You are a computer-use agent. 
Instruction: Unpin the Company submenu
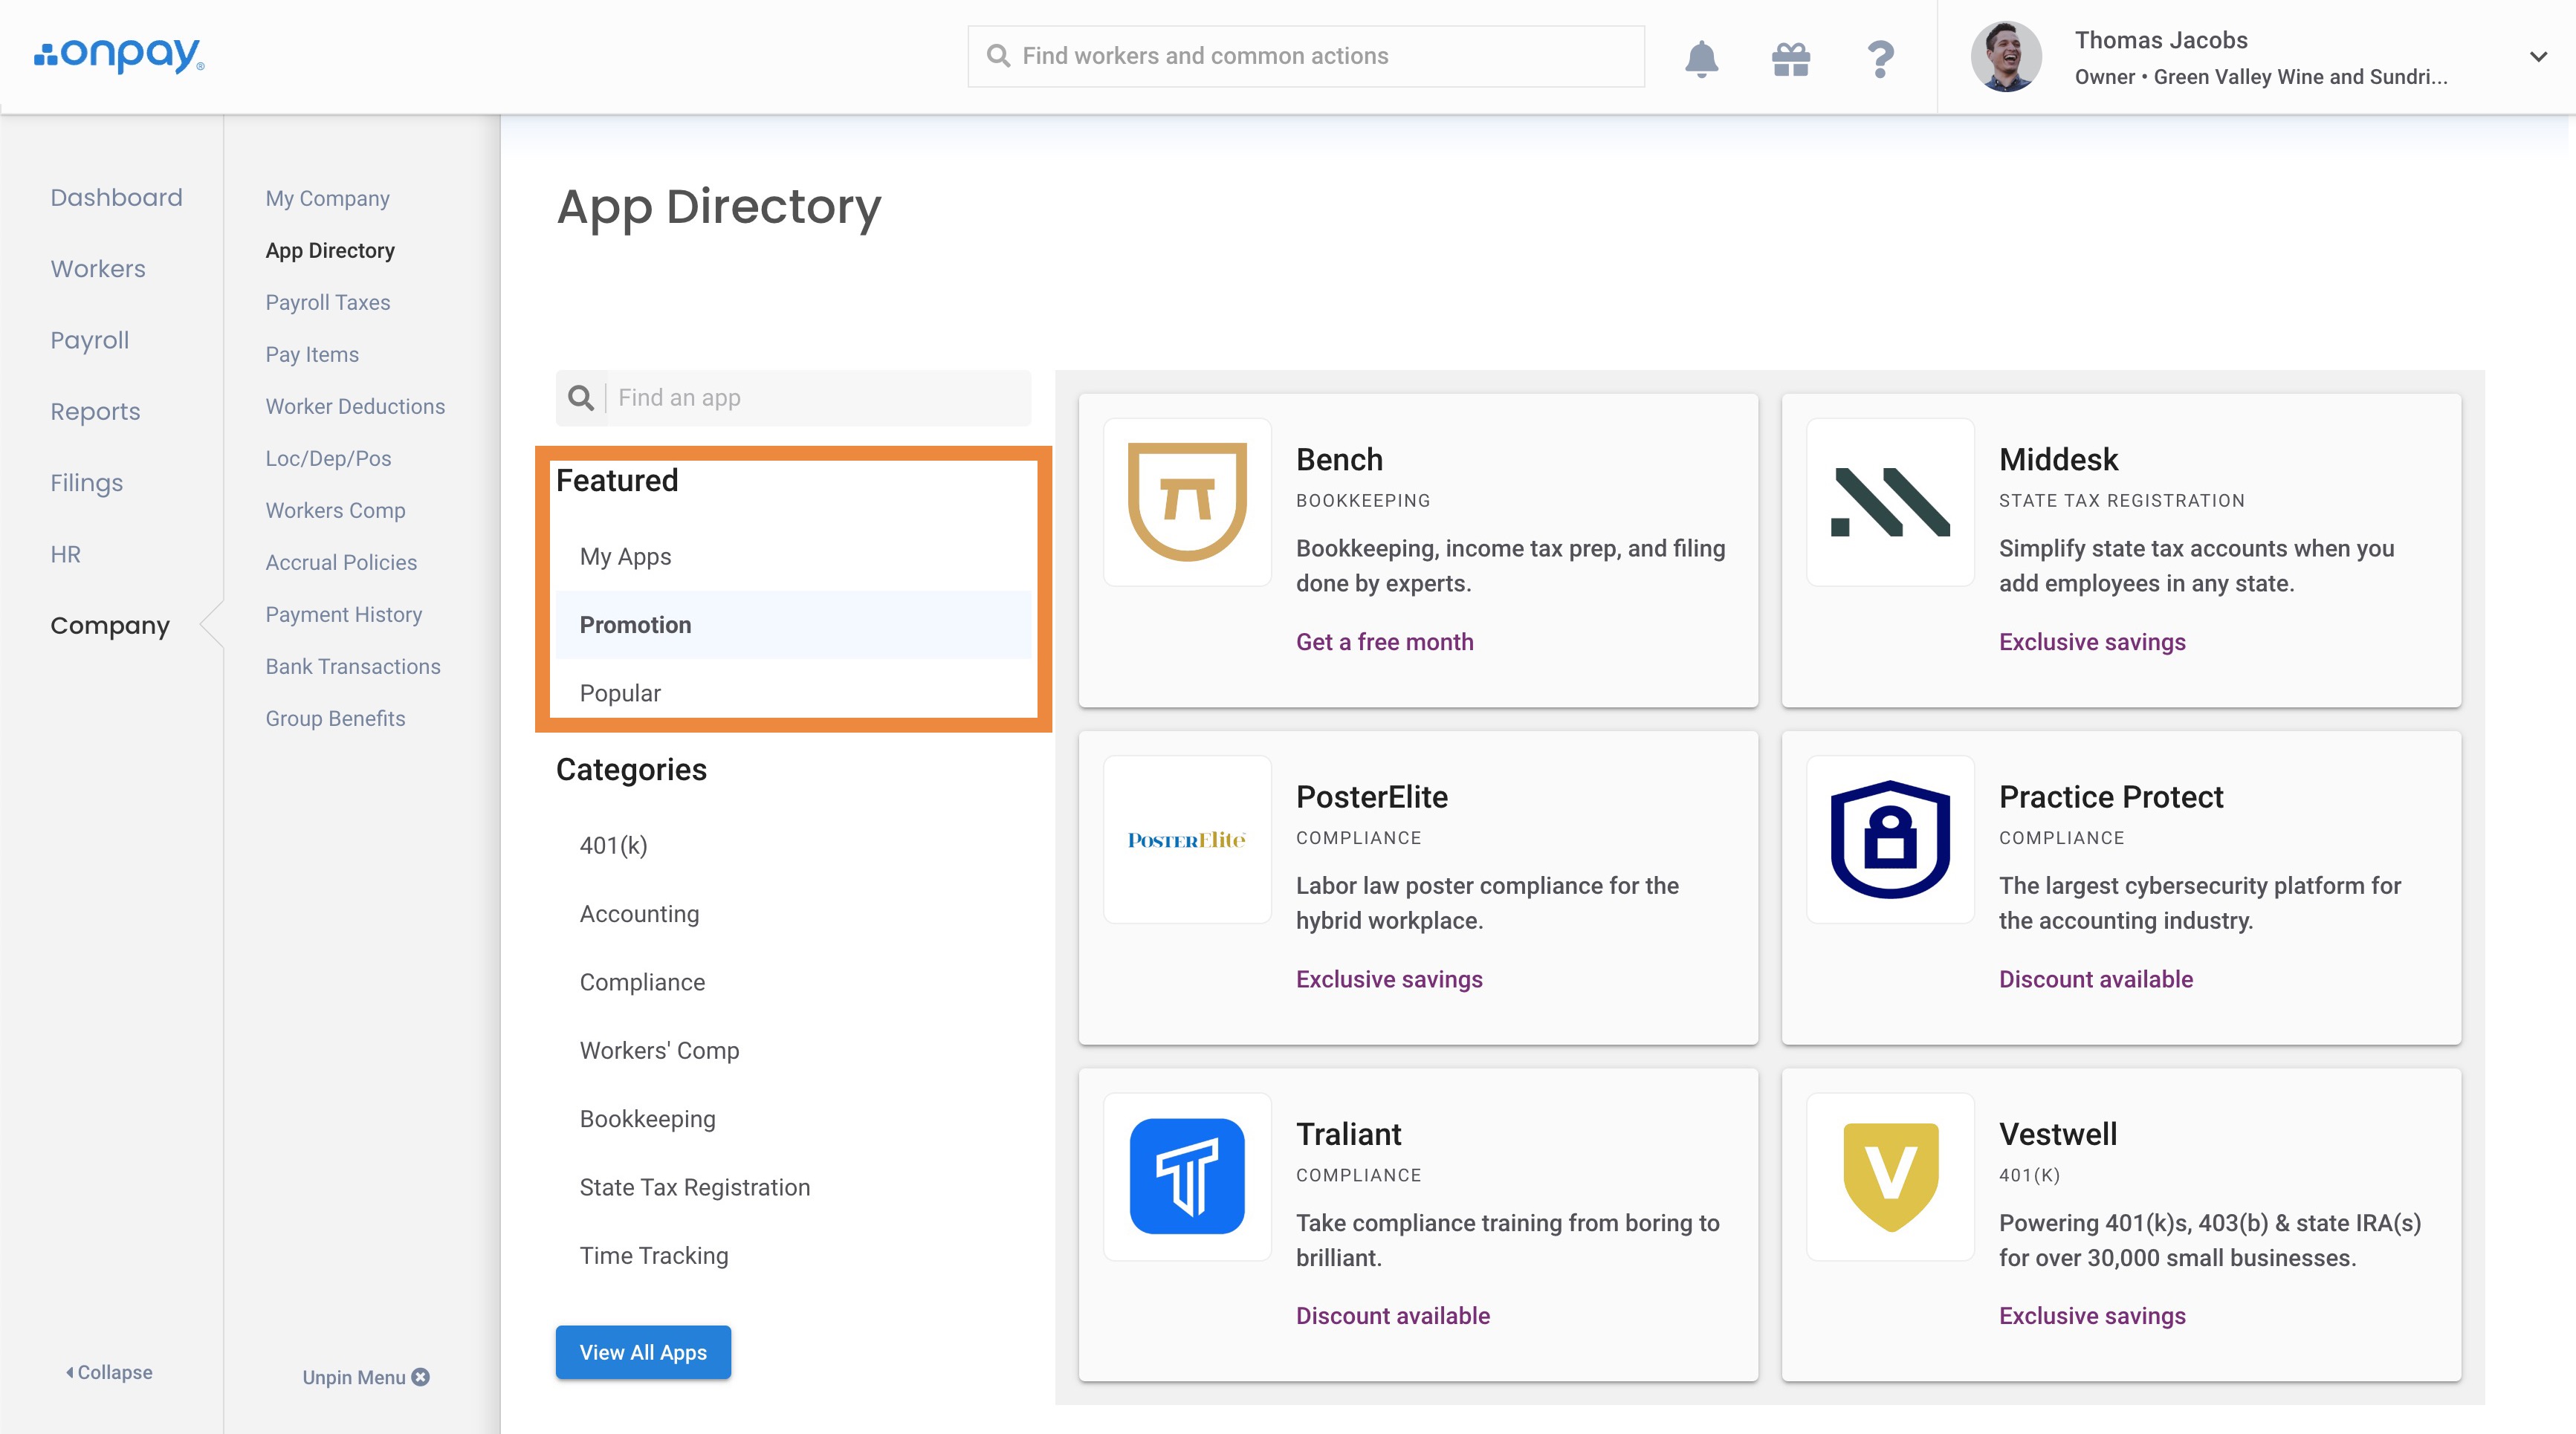point(365,1377)
